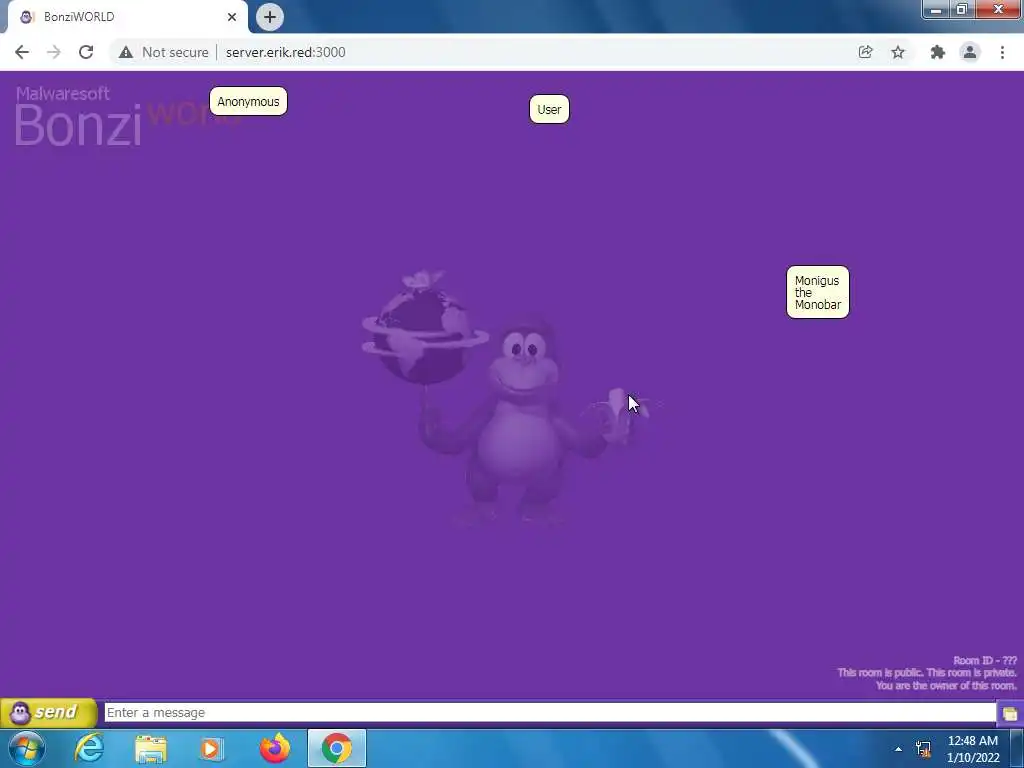Click the Back navigation arrow in Chrome
1024x768 pixels.
pyautogui.click(x=22, y=52)
